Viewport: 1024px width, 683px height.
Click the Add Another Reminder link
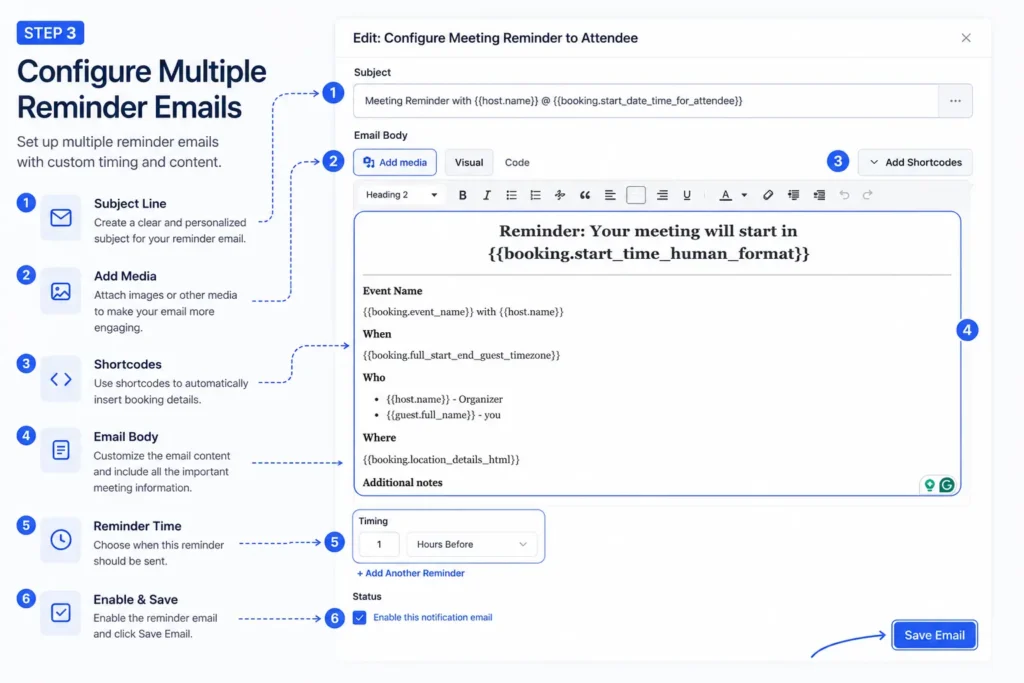click(411, 573)
